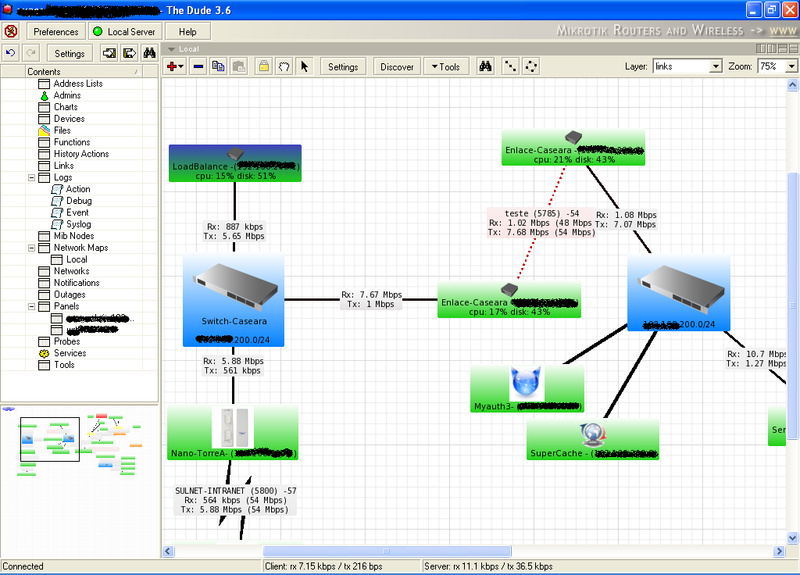
Task: Click binoculars find icon in left toolbar
Action: pos(149,53)
